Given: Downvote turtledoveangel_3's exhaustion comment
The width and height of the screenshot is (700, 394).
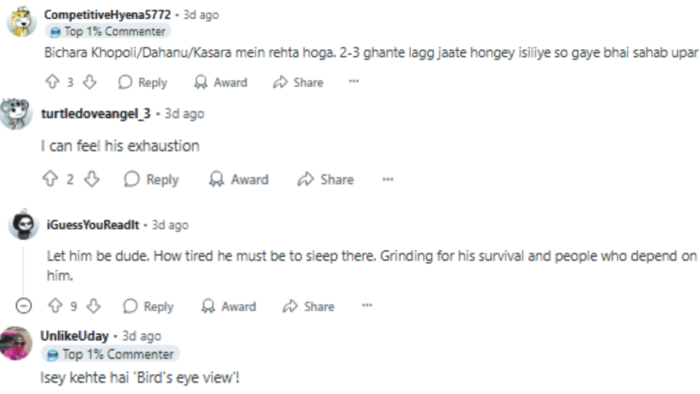Looking at the screenshot, I should pos(92,179).
